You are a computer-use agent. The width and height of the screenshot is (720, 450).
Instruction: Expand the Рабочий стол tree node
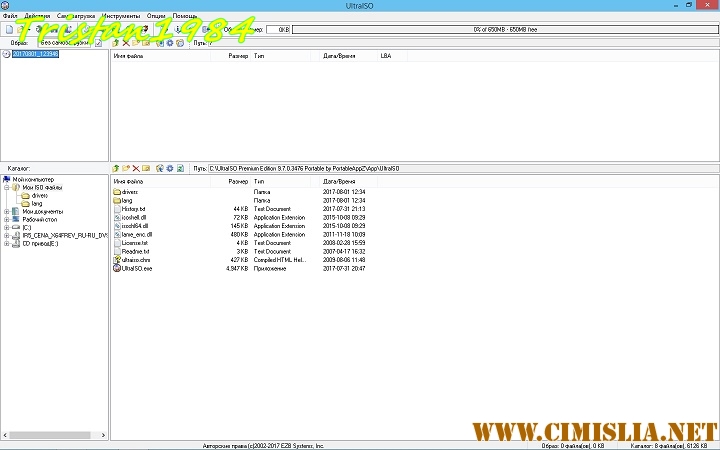point(7,219)
